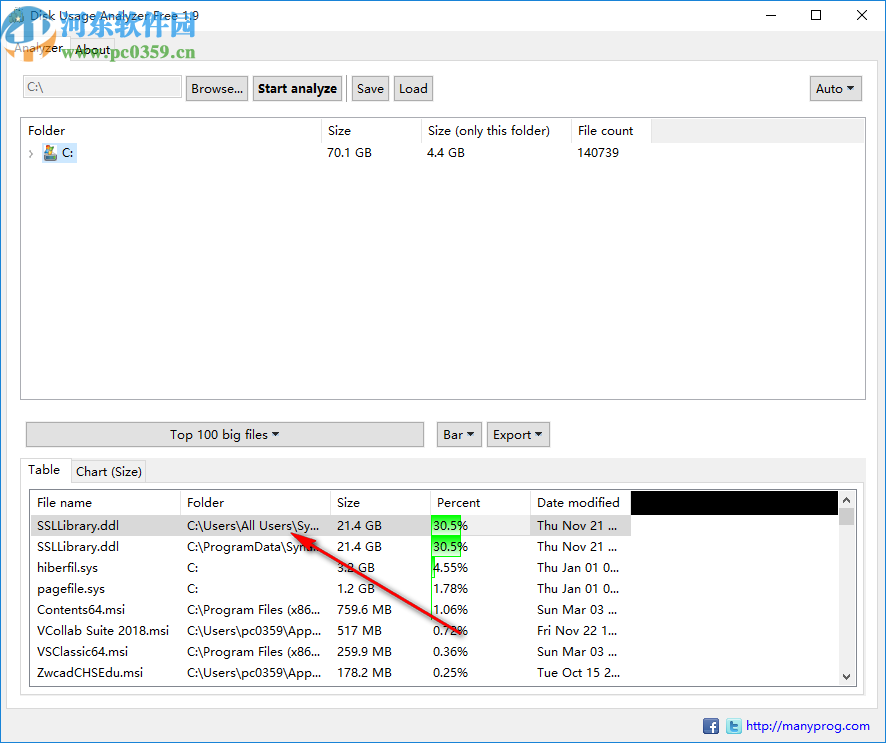Select the Table tab

click(x=45, y=469)
